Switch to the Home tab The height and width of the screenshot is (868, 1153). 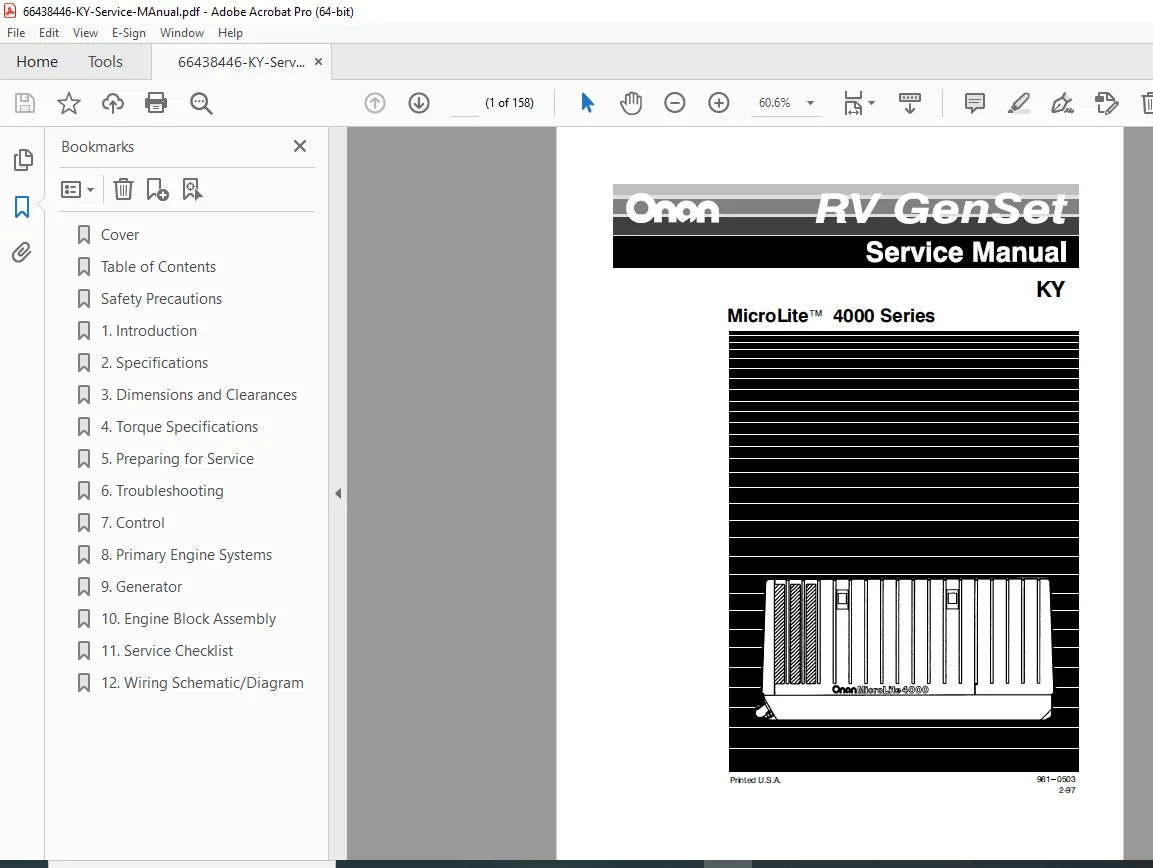tap(37, 62)
